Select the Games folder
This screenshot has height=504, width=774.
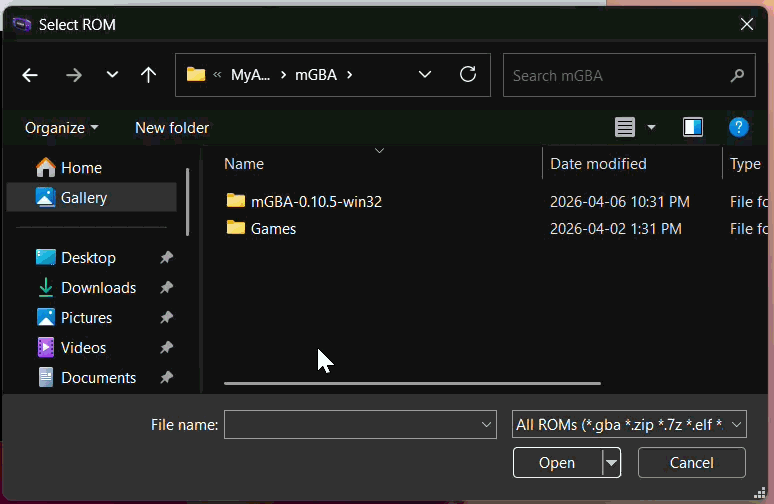[x=273, y=229]
